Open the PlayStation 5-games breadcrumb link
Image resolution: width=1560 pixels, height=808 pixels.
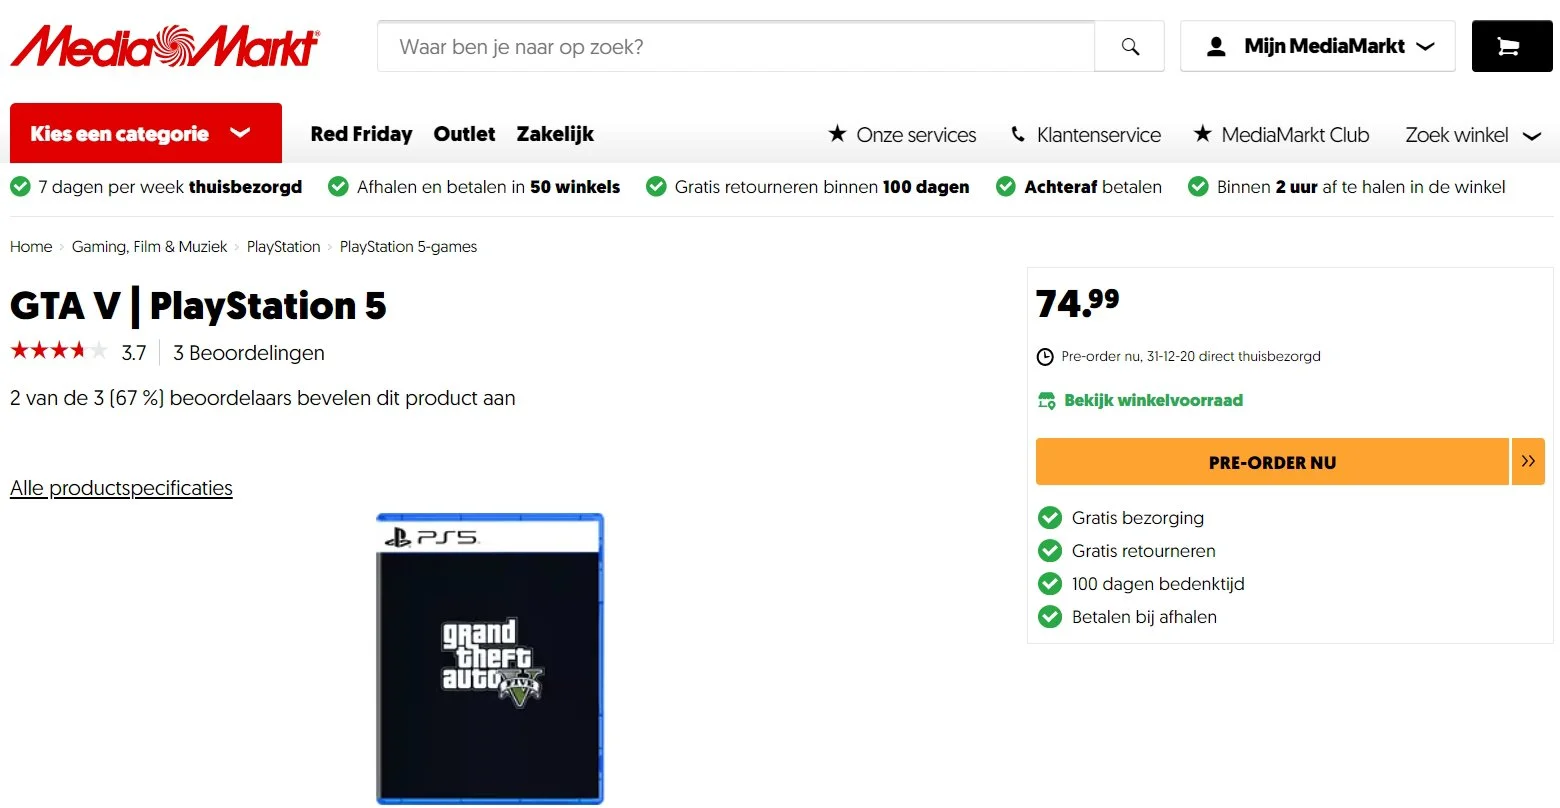408,246
